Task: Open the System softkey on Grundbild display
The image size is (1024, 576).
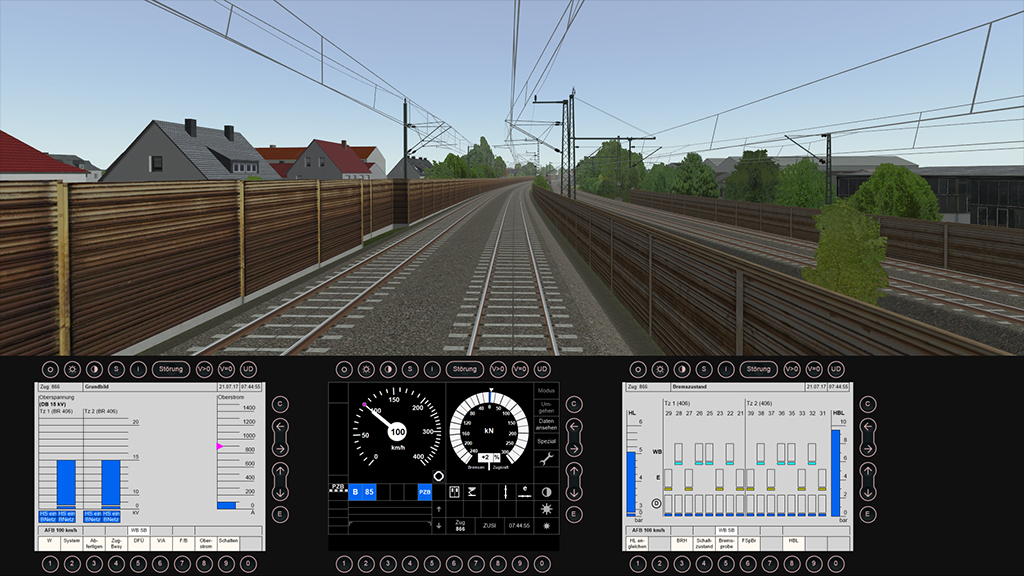Action: click(x=72, y=543)
